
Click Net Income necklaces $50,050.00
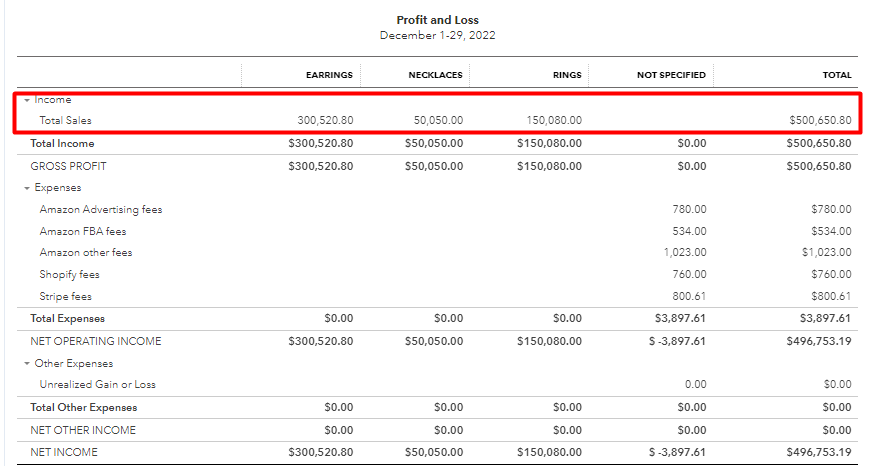pyautogui.click(x=434, y=452)
